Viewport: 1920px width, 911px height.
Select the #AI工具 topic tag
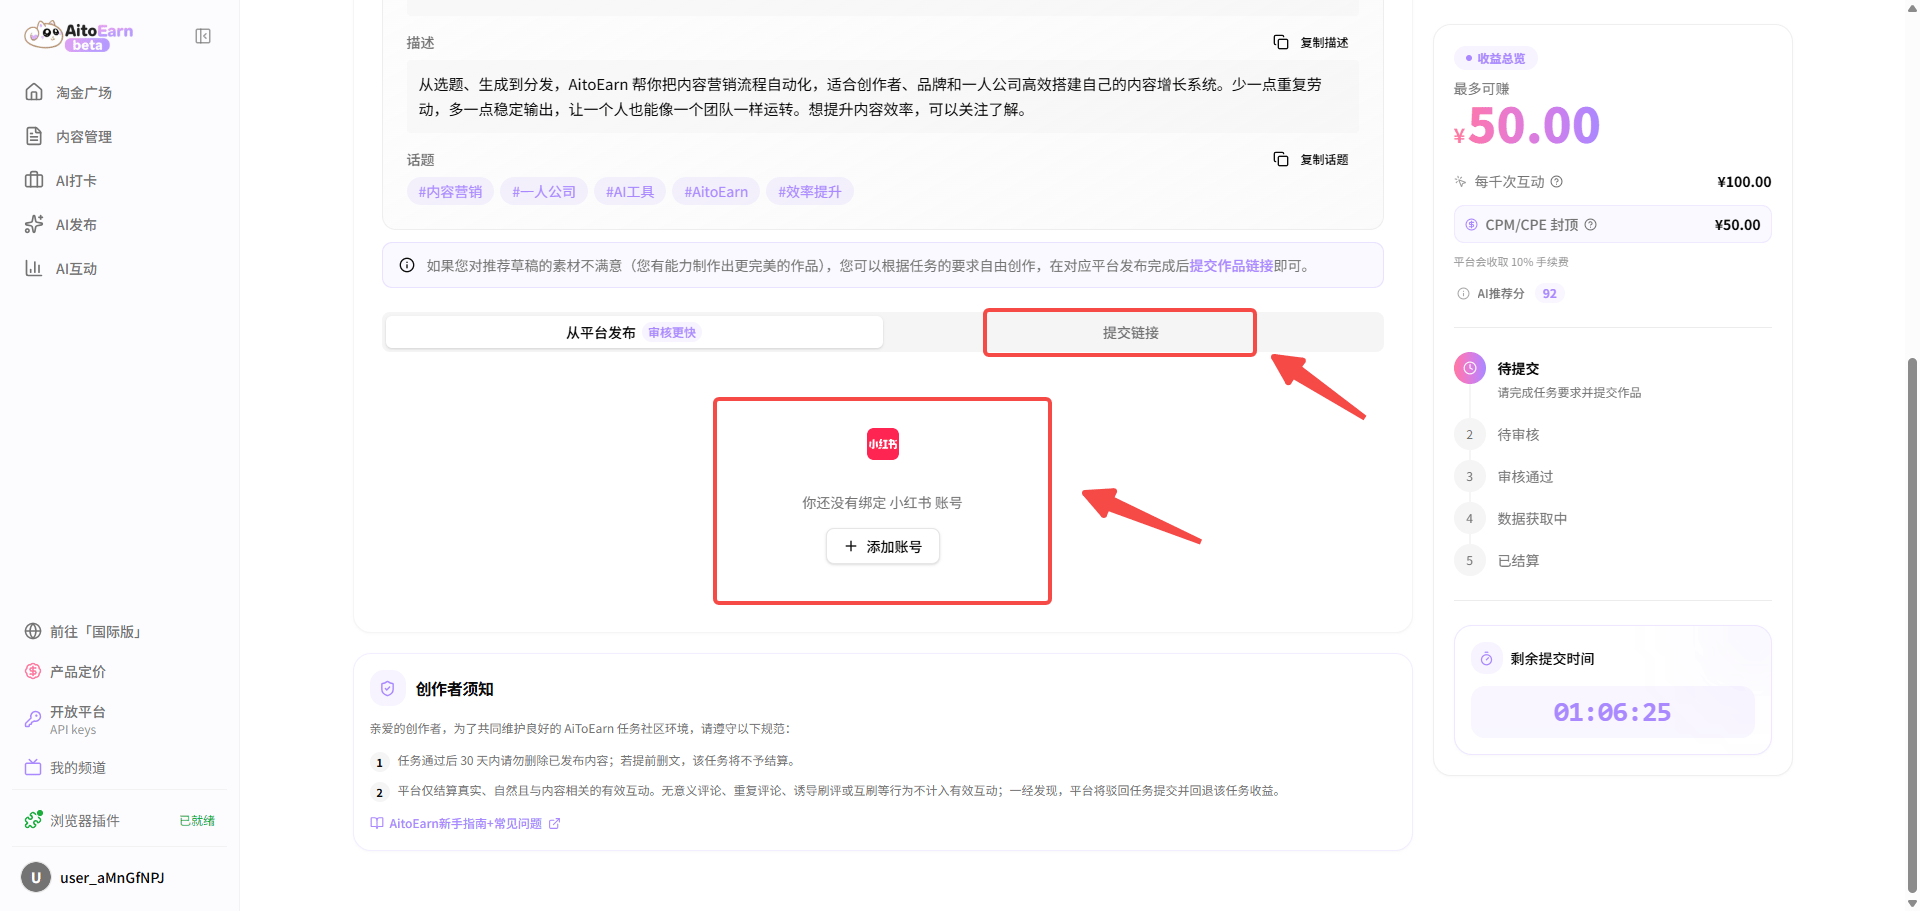(630, 191)
